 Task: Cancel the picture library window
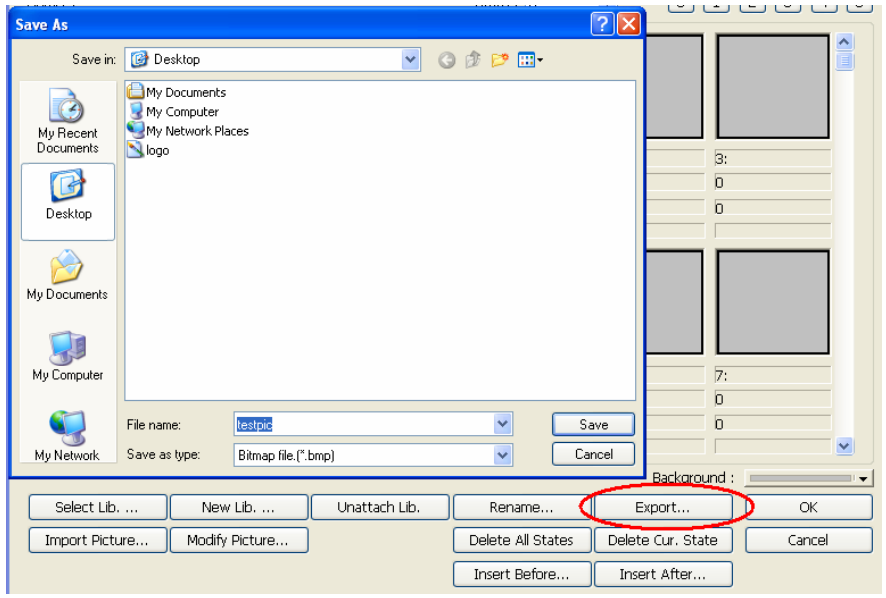click(809, 540)
